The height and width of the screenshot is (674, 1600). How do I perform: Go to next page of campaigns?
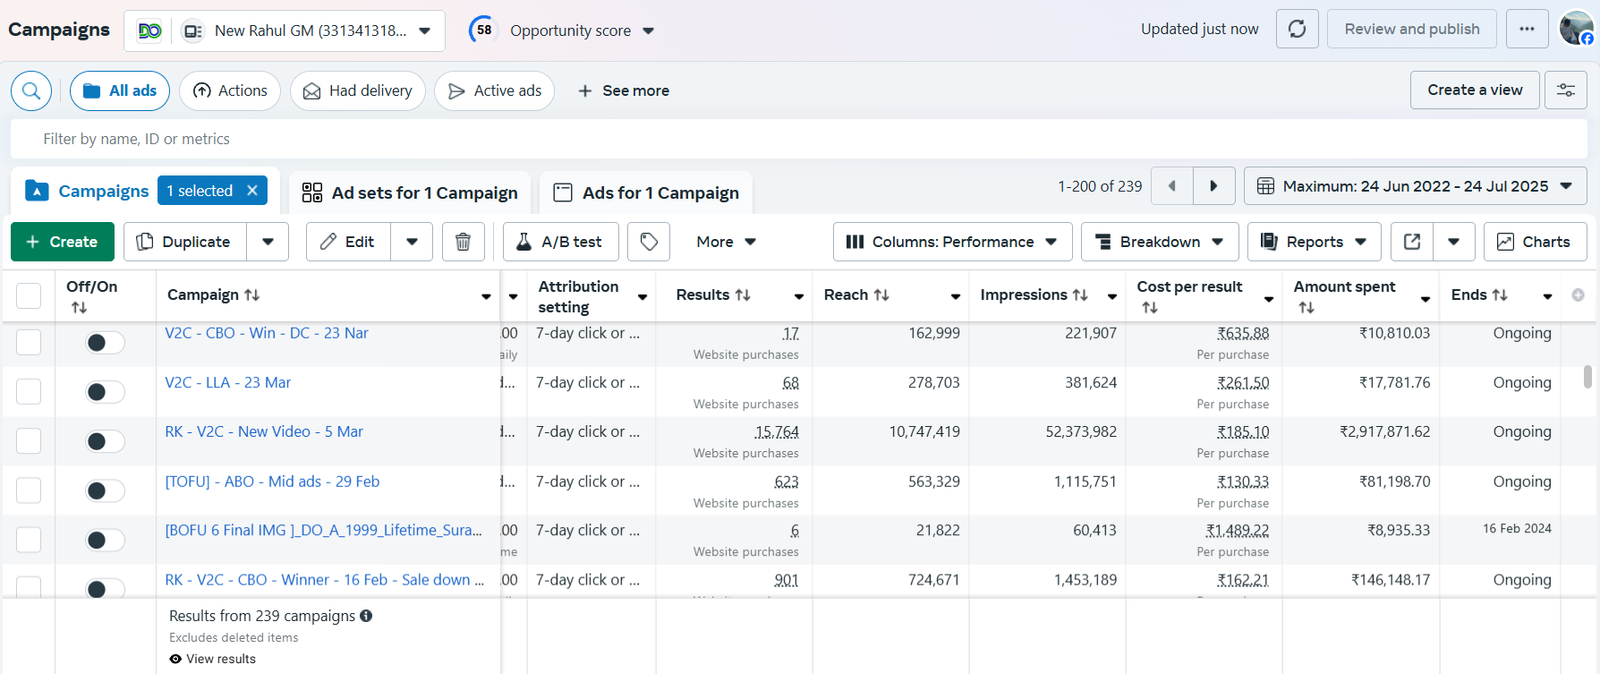pos(1214,186)
